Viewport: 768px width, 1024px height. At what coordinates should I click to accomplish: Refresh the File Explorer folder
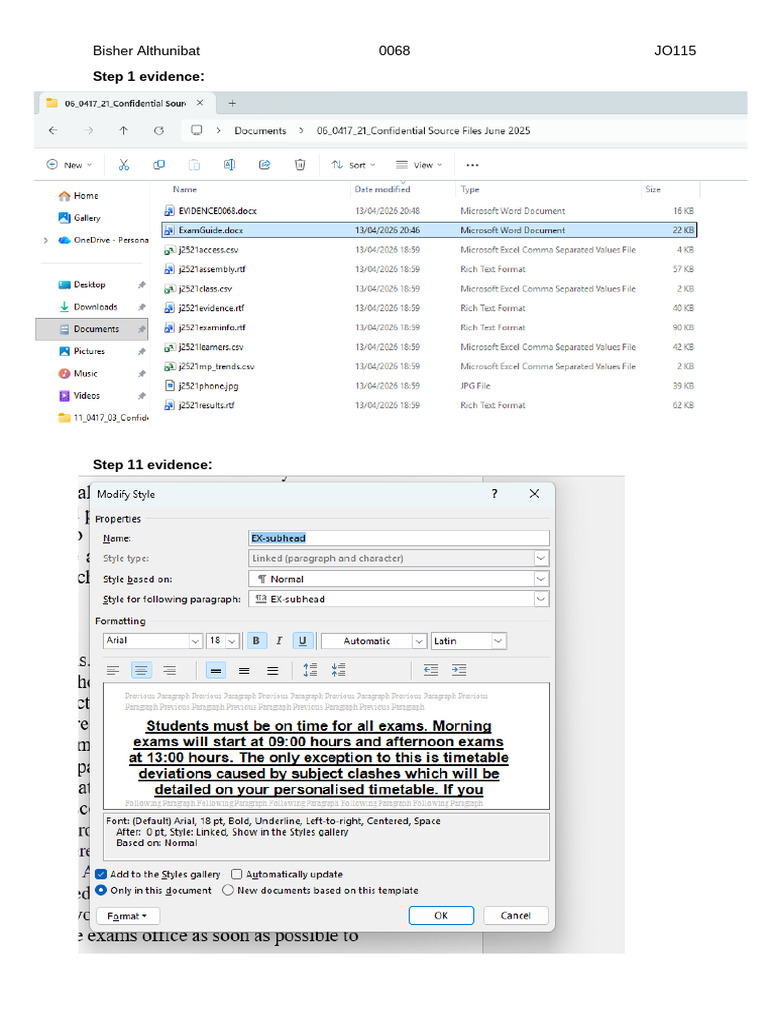click(159, 131)
